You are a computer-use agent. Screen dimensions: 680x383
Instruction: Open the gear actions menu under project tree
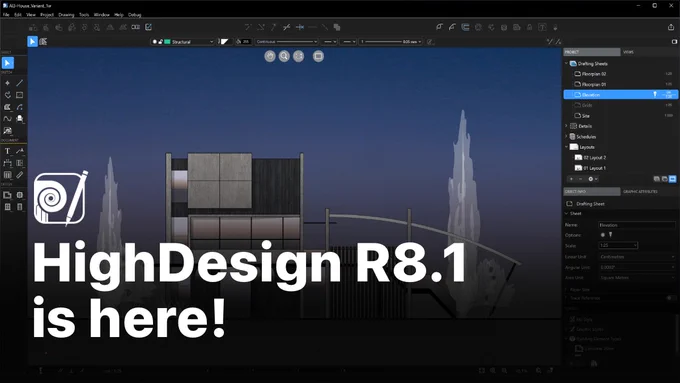point(592,179)
